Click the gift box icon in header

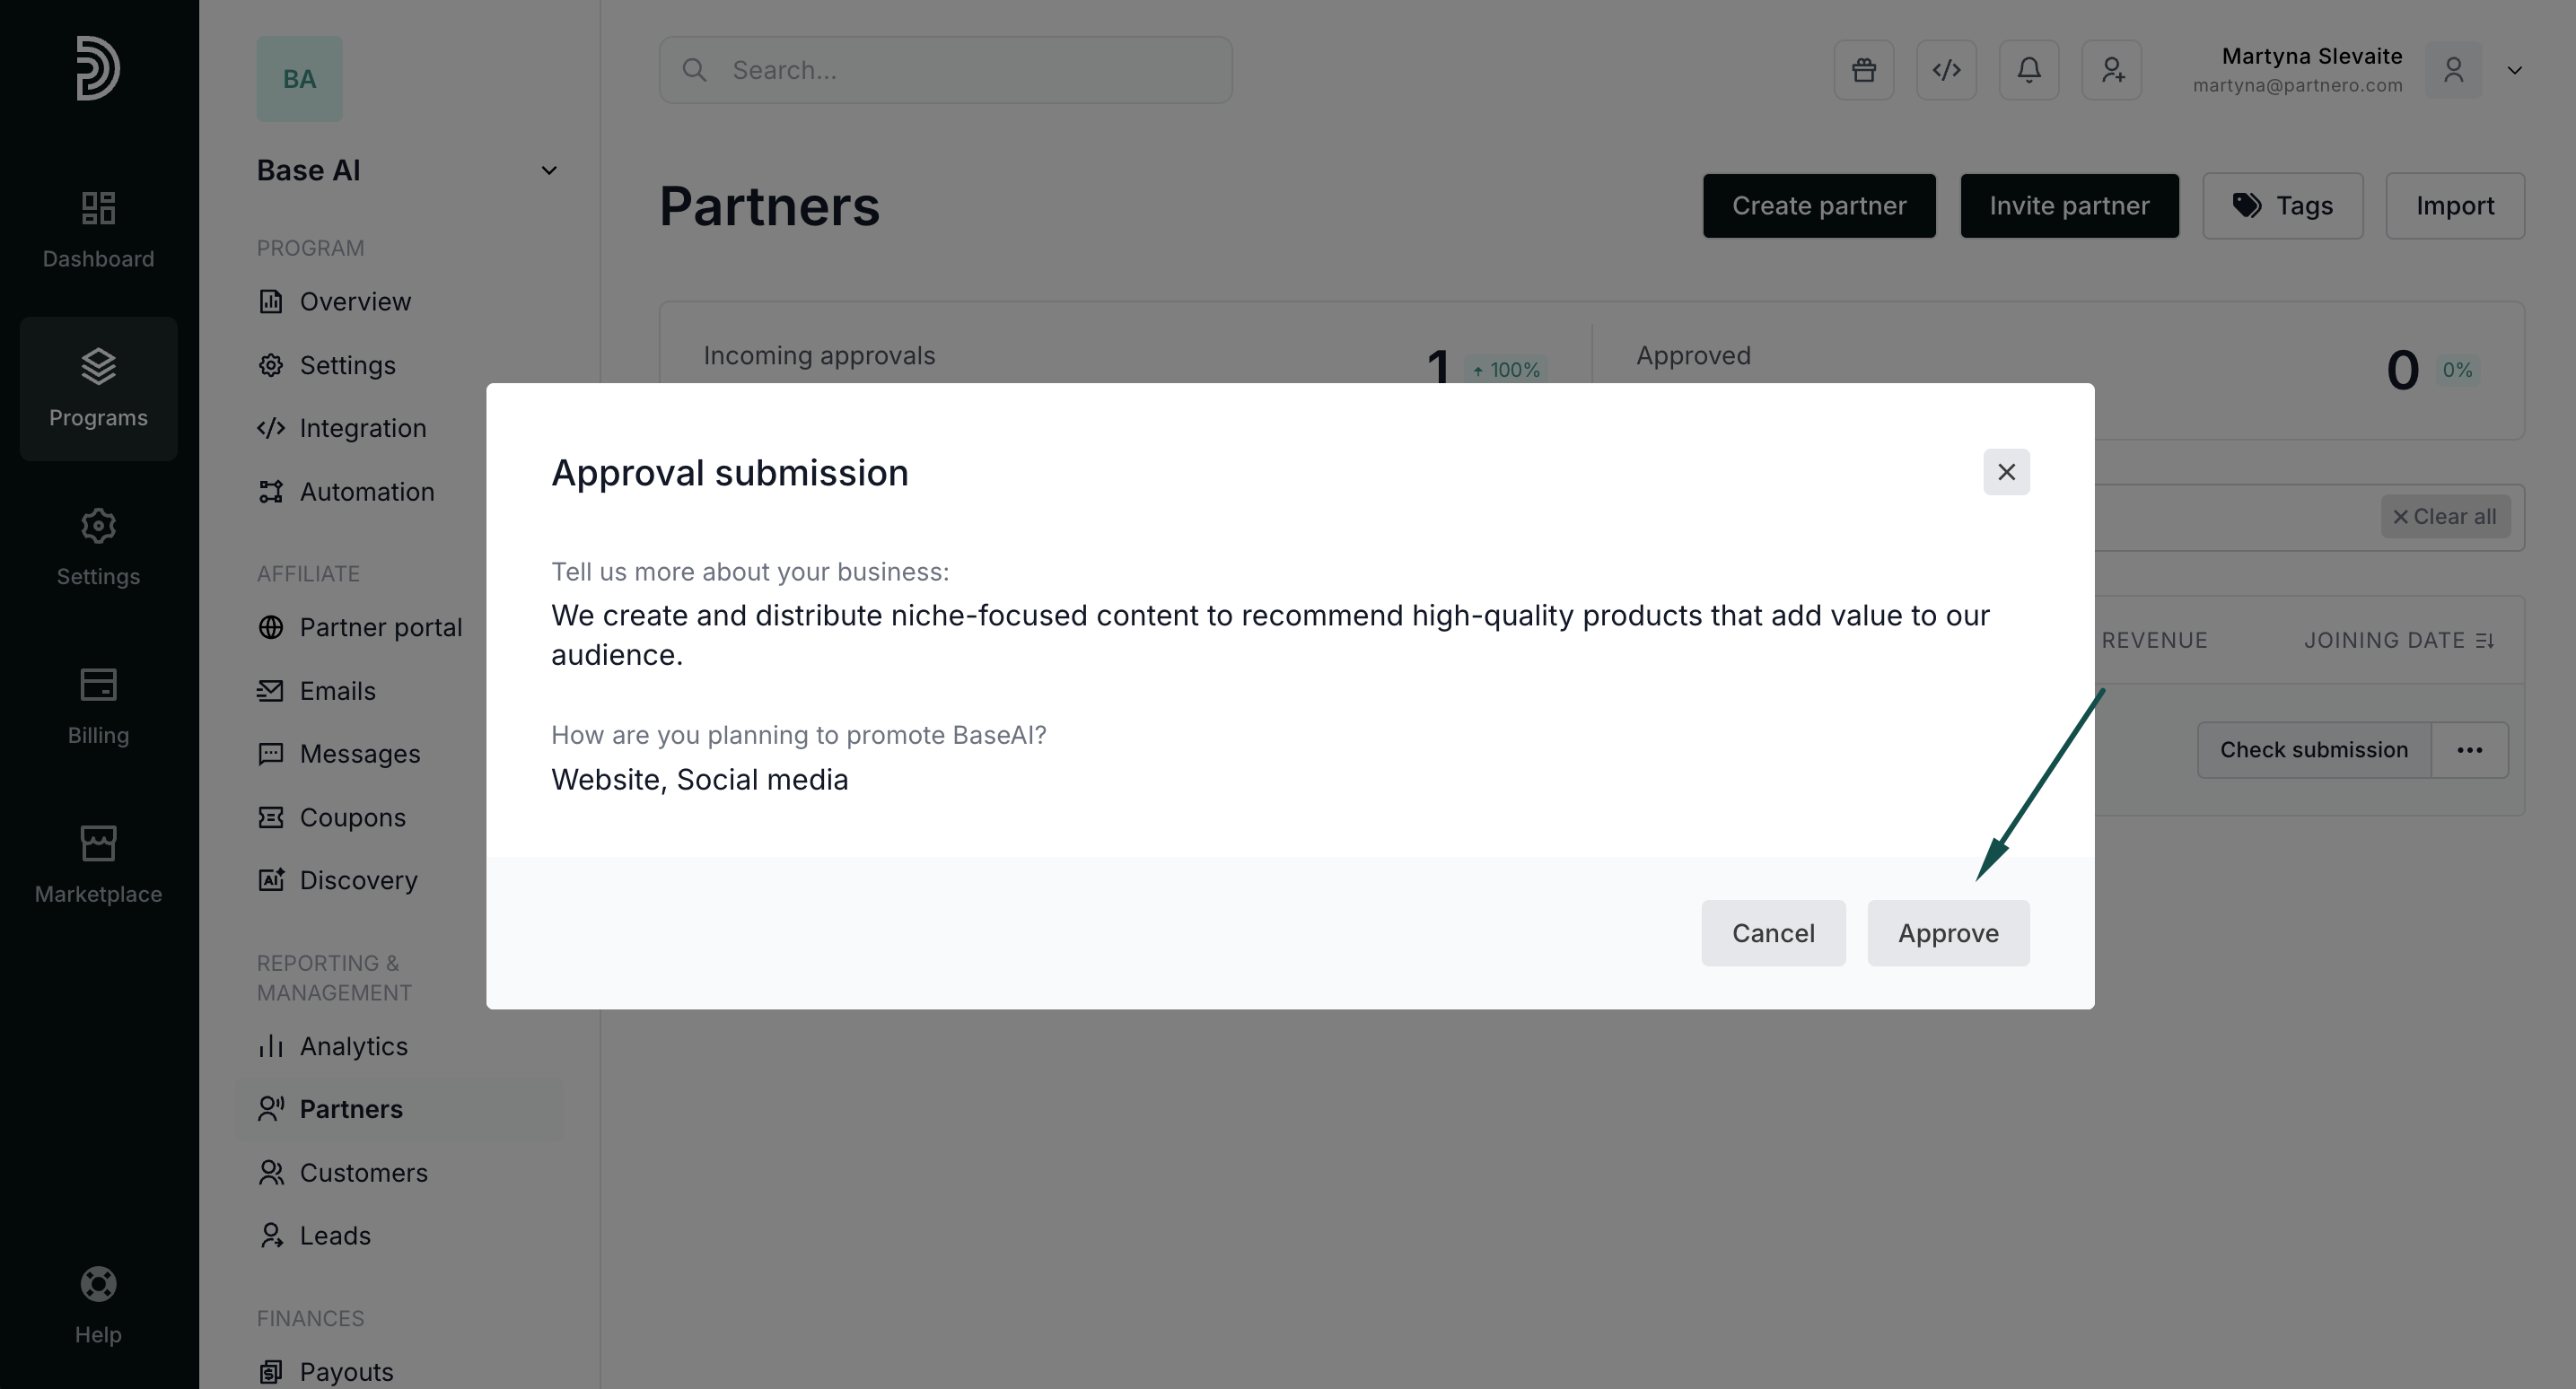point(1863,70)
